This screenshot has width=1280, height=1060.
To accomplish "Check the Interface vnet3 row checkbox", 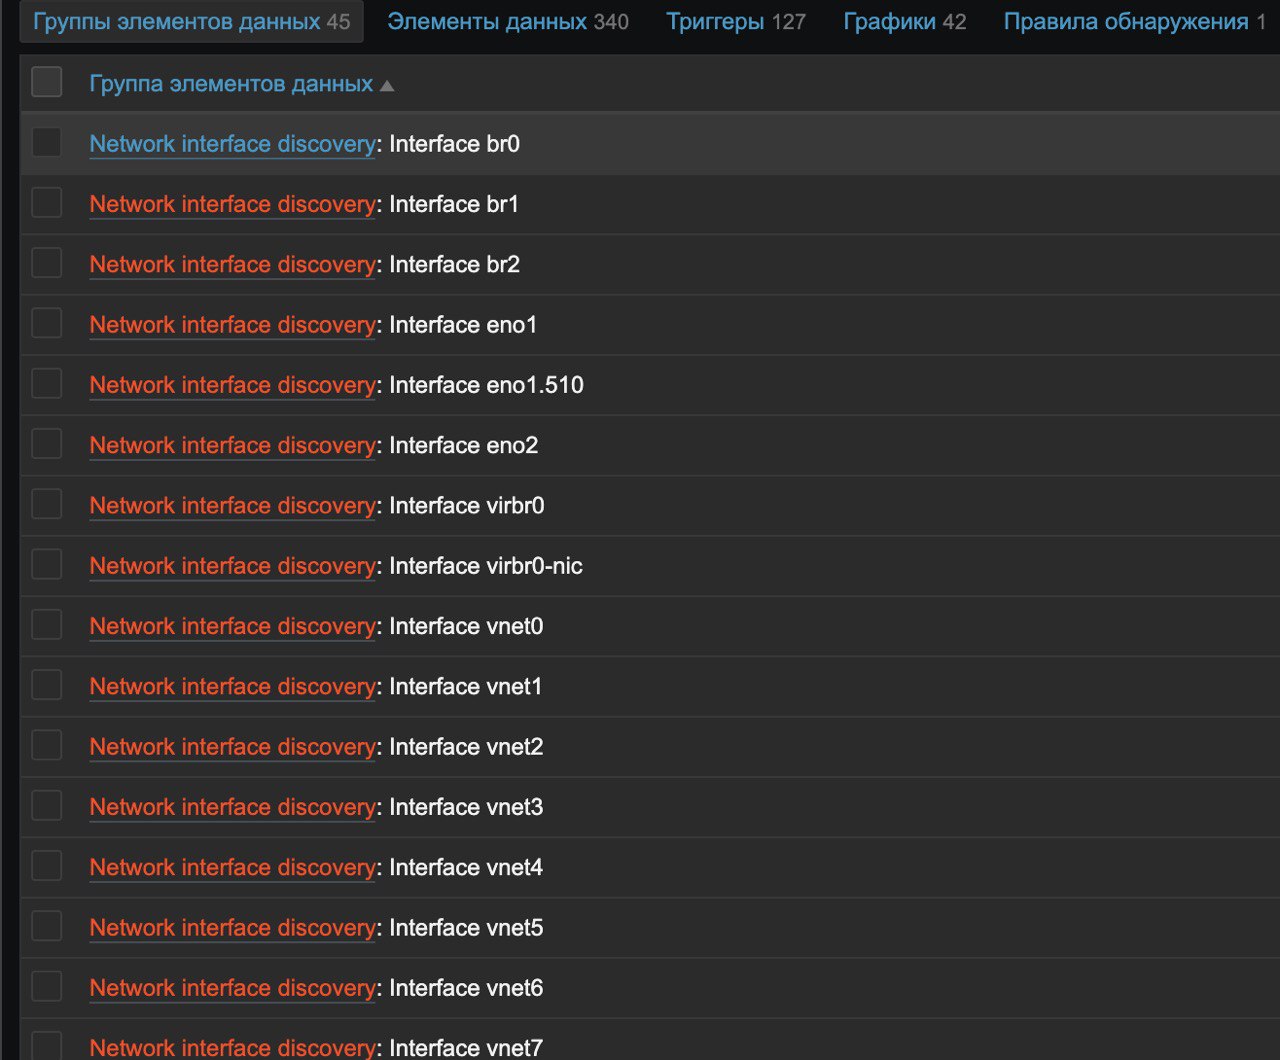I will (47, 805).
